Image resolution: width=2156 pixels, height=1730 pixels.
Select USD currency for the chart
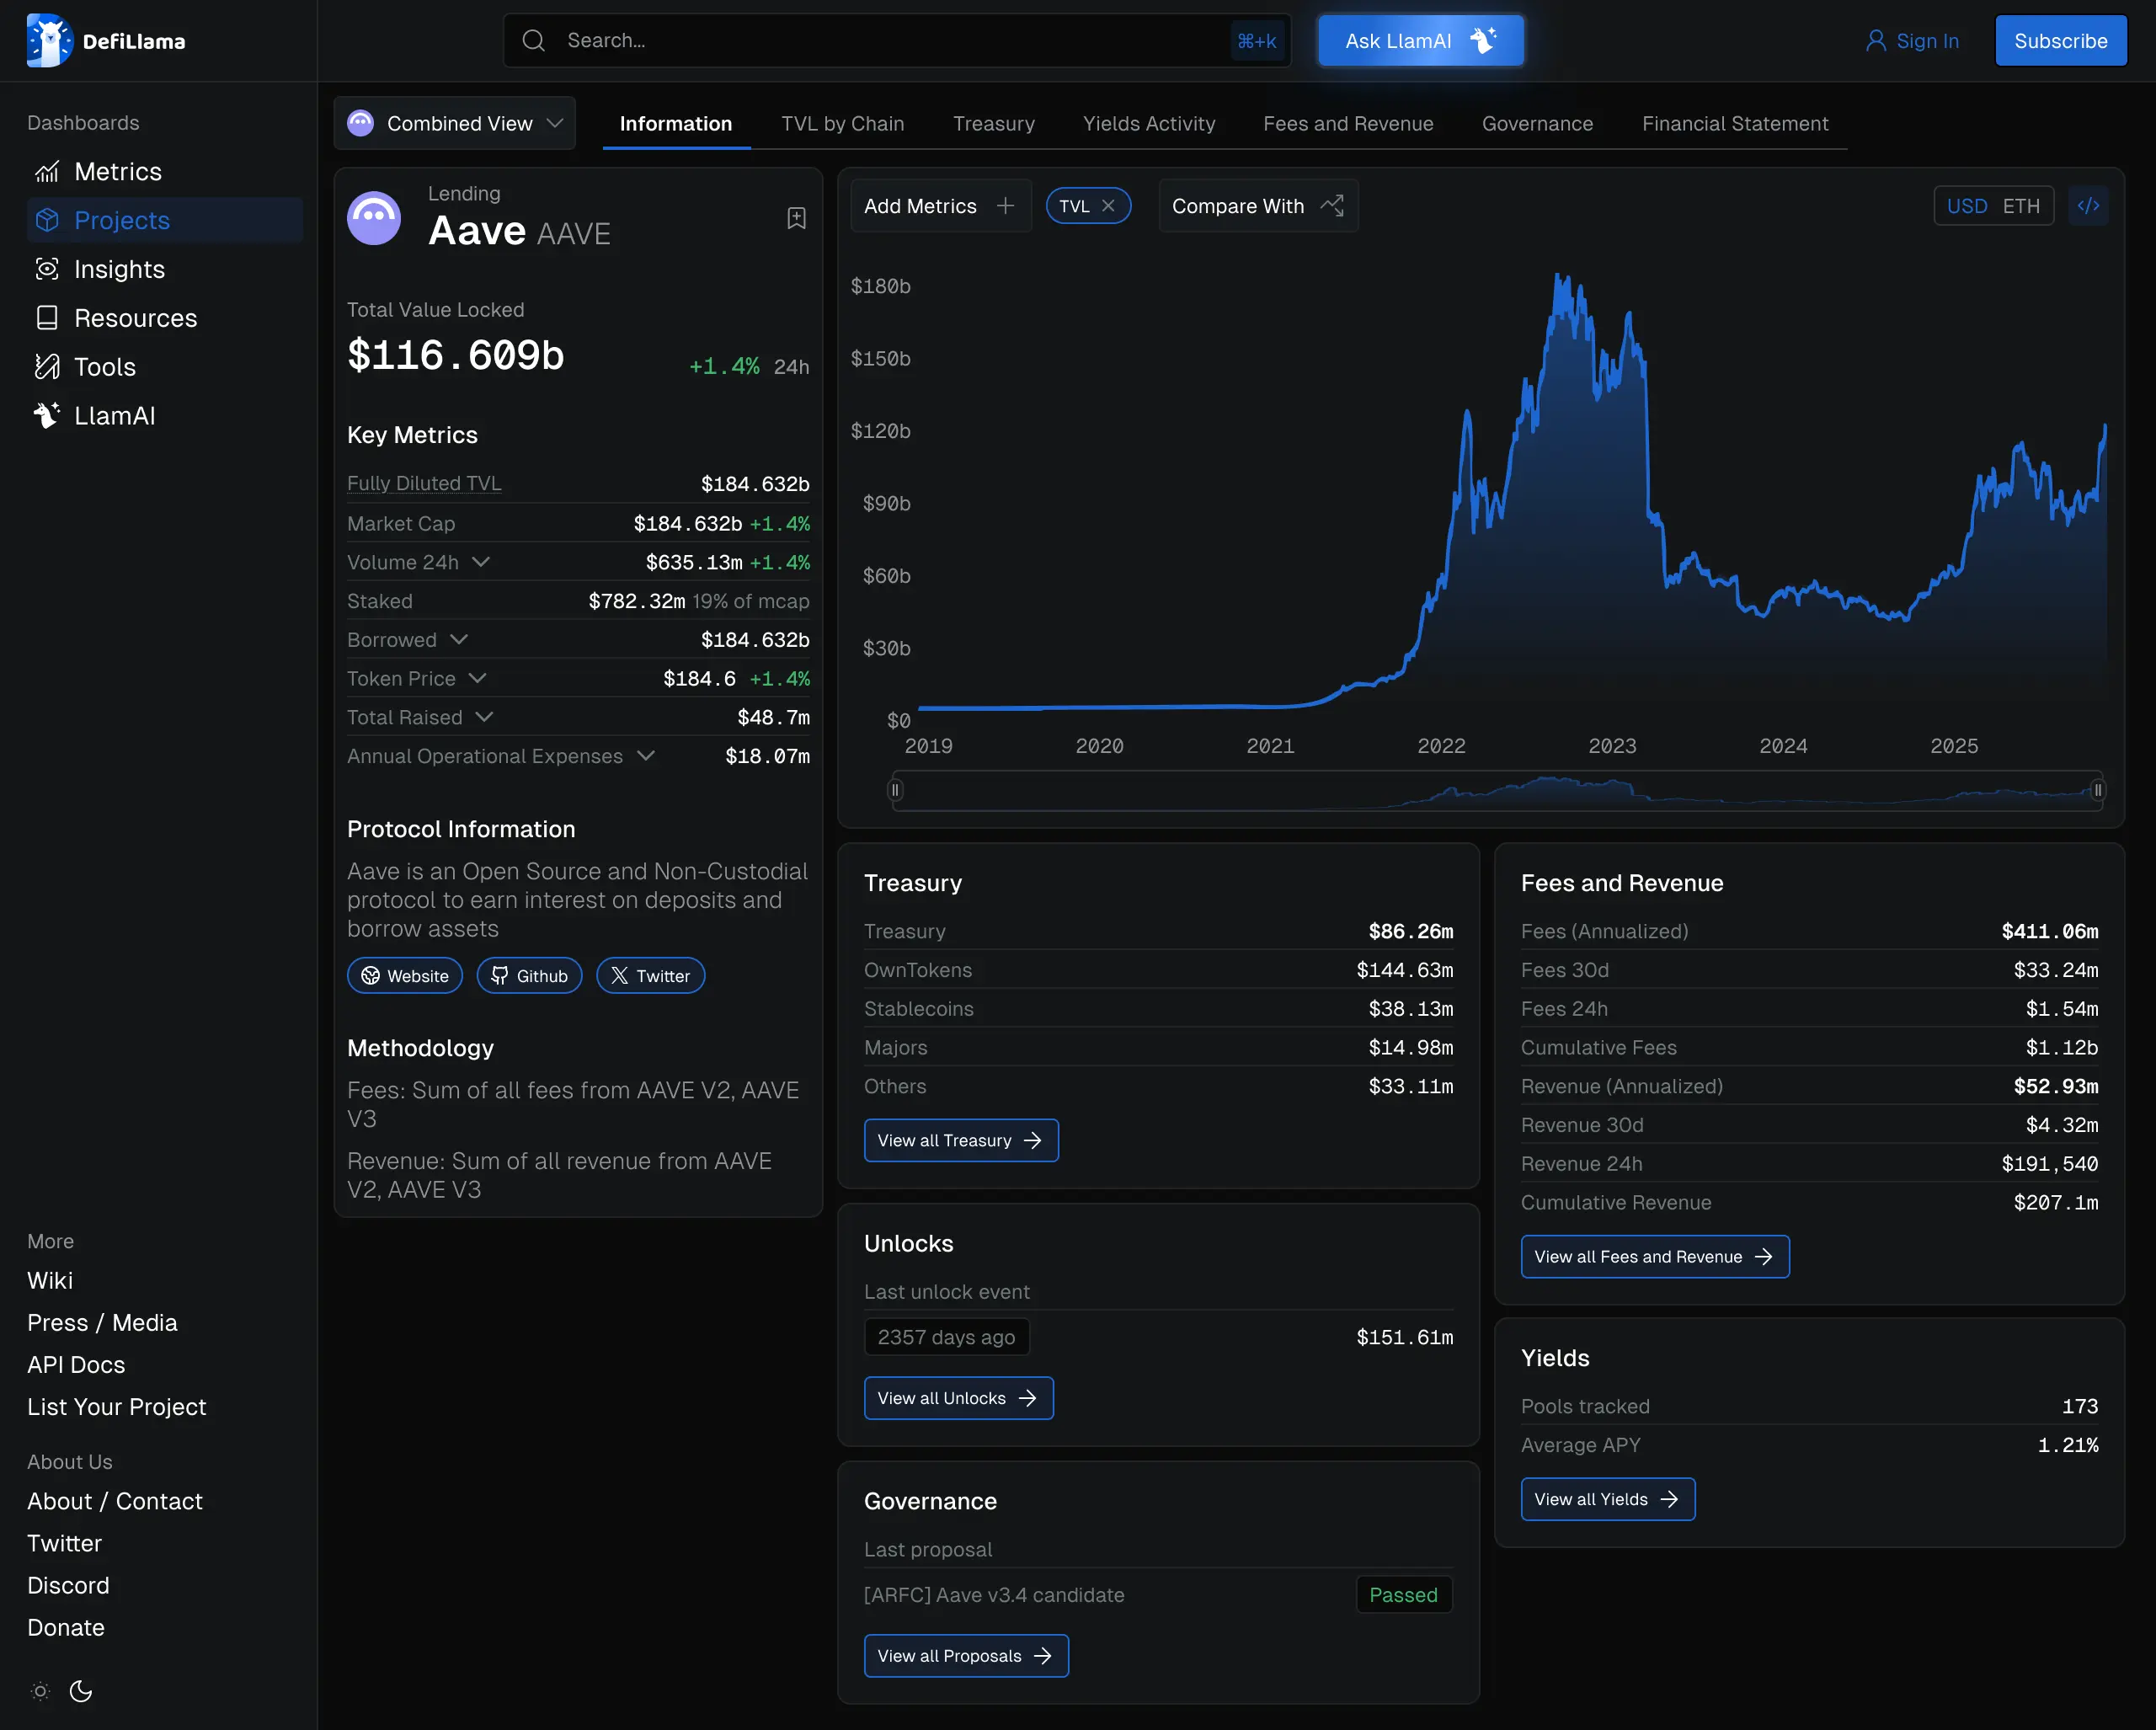[1966, 206]
